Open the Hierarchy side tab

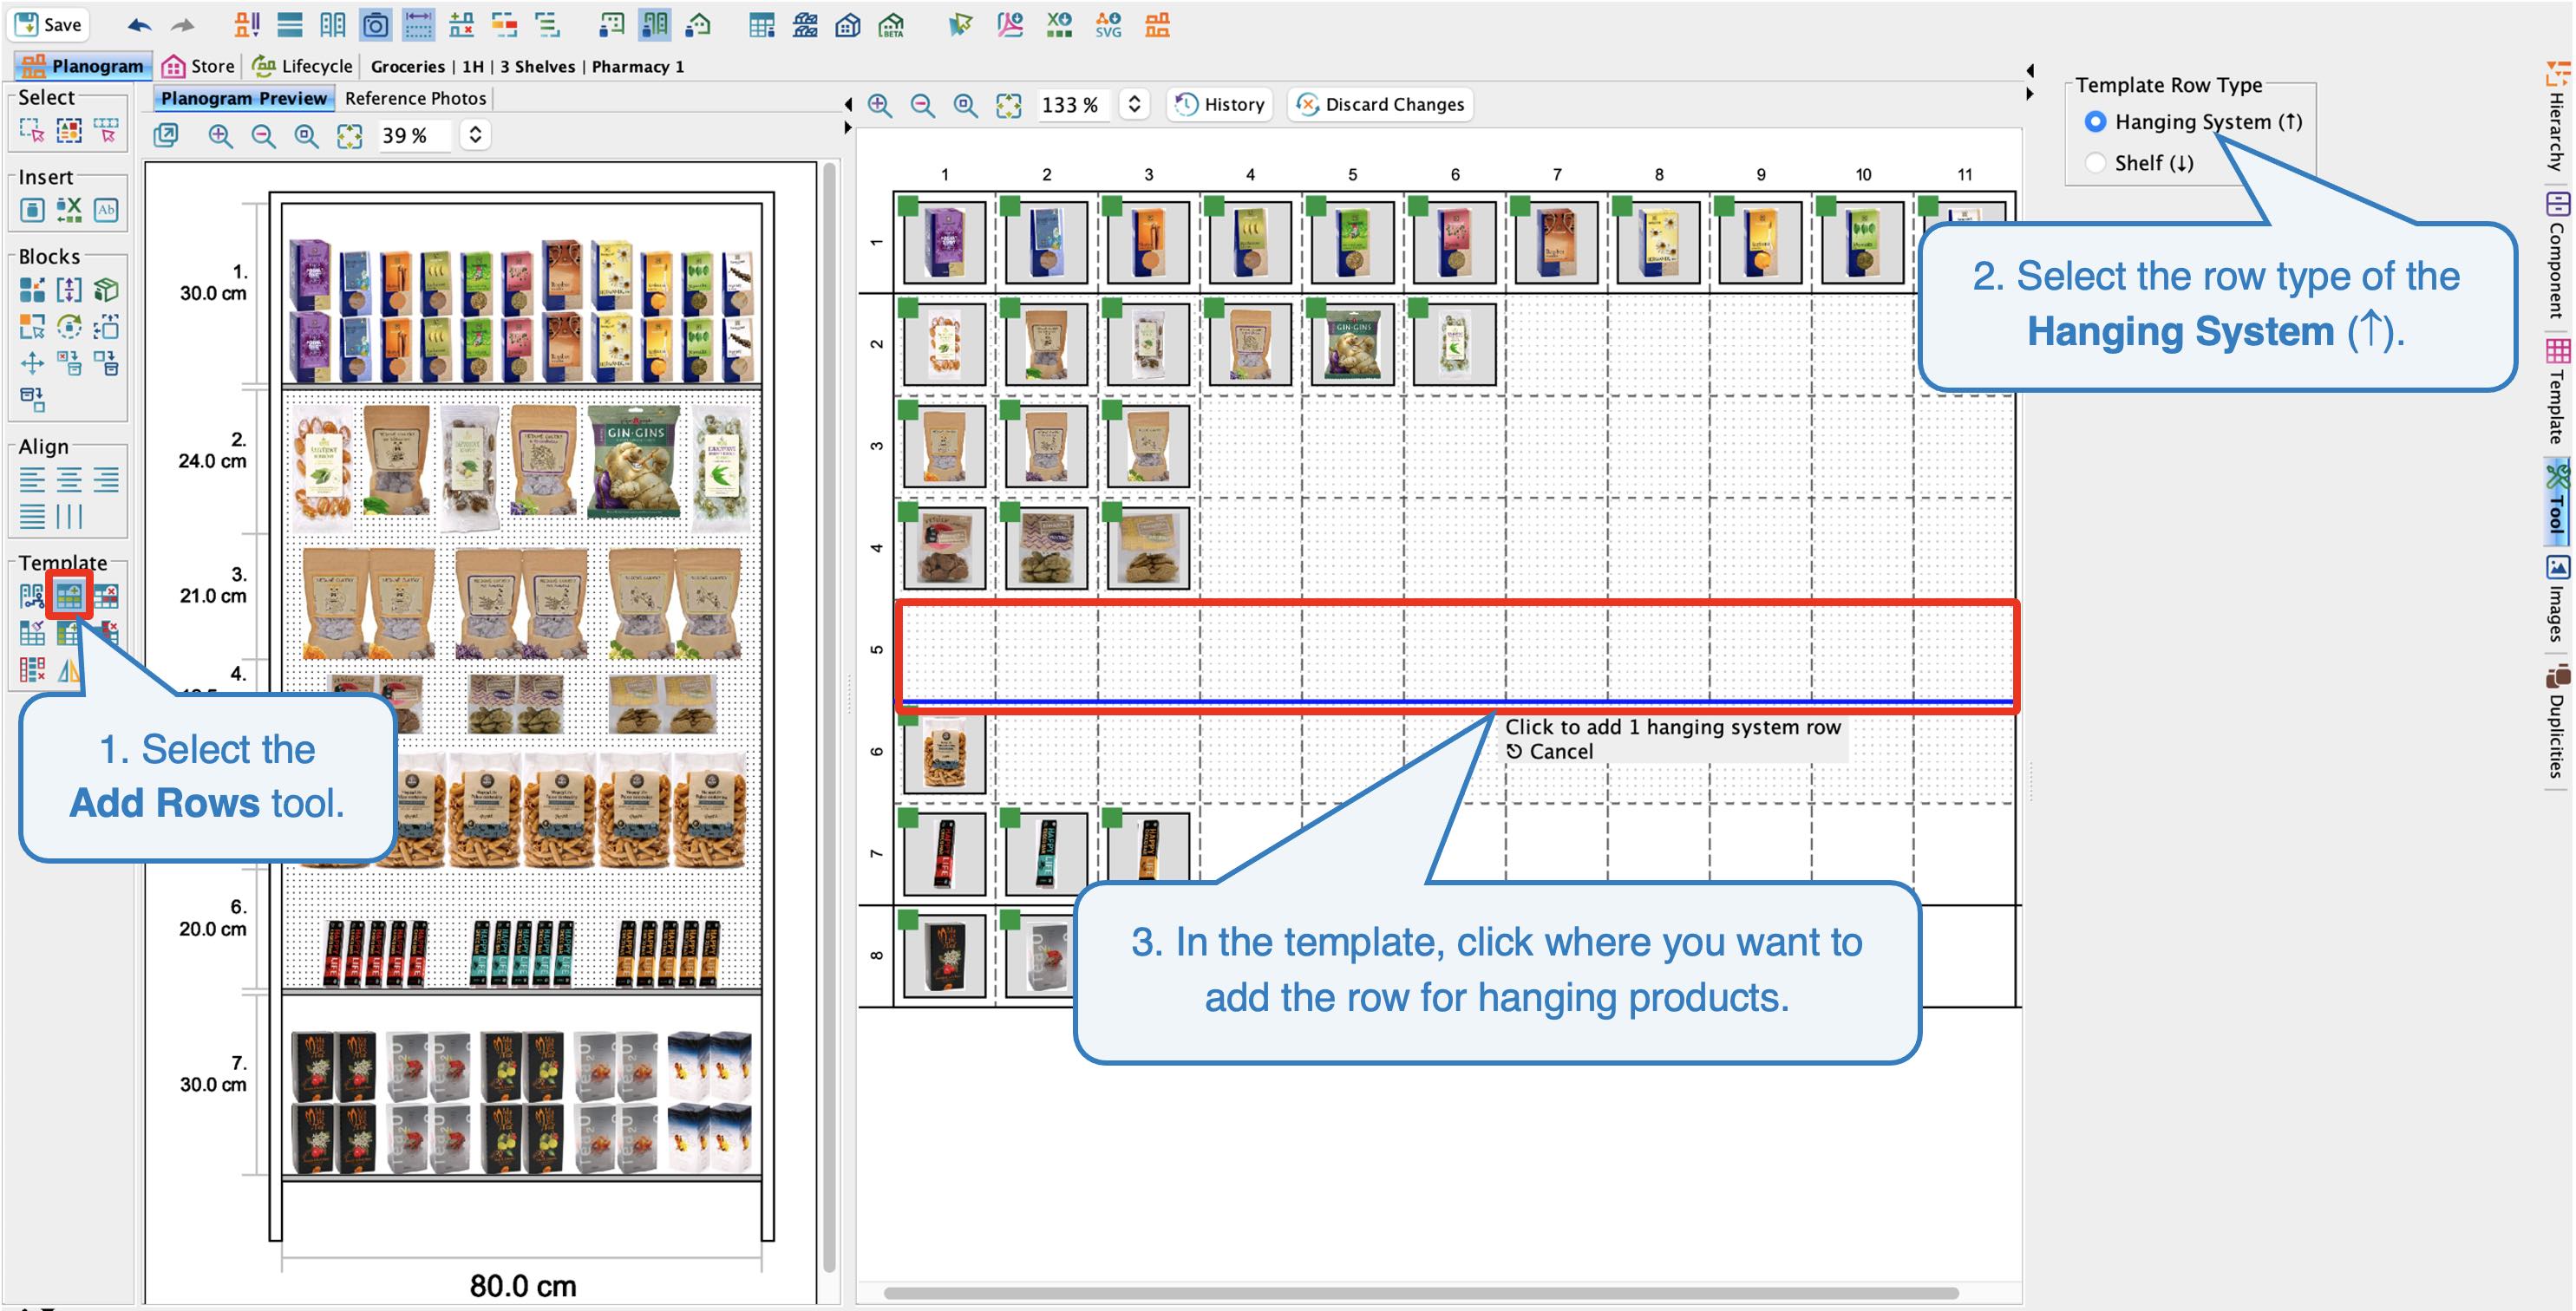[2558, 117]
